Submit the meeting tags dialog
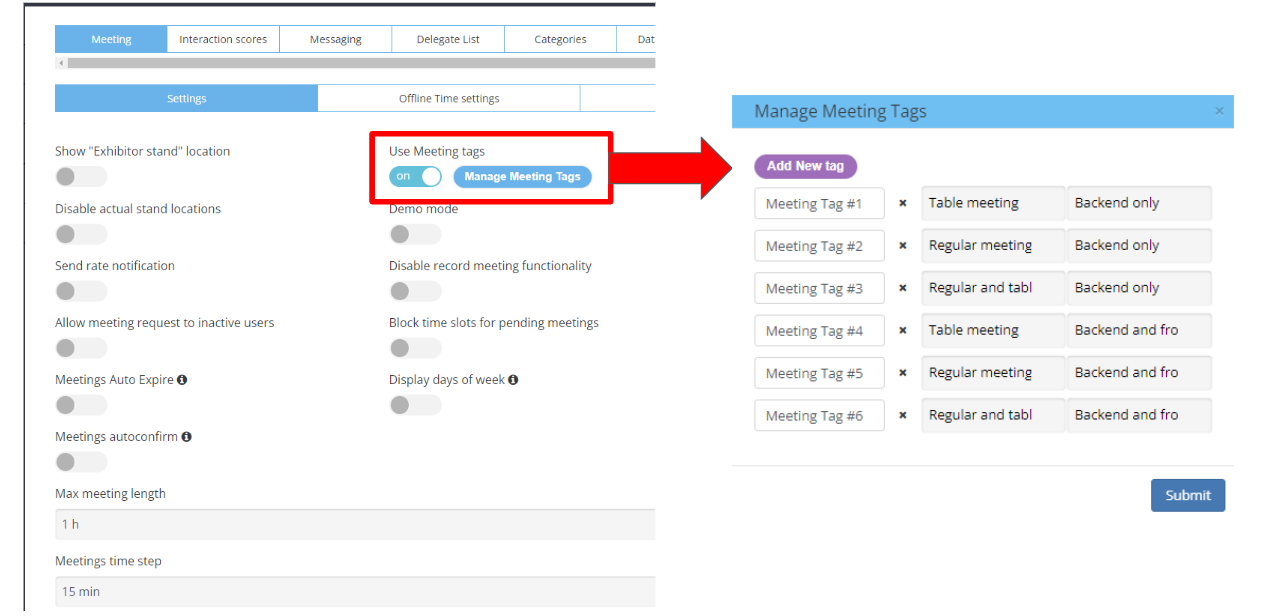 [1188, 495]
